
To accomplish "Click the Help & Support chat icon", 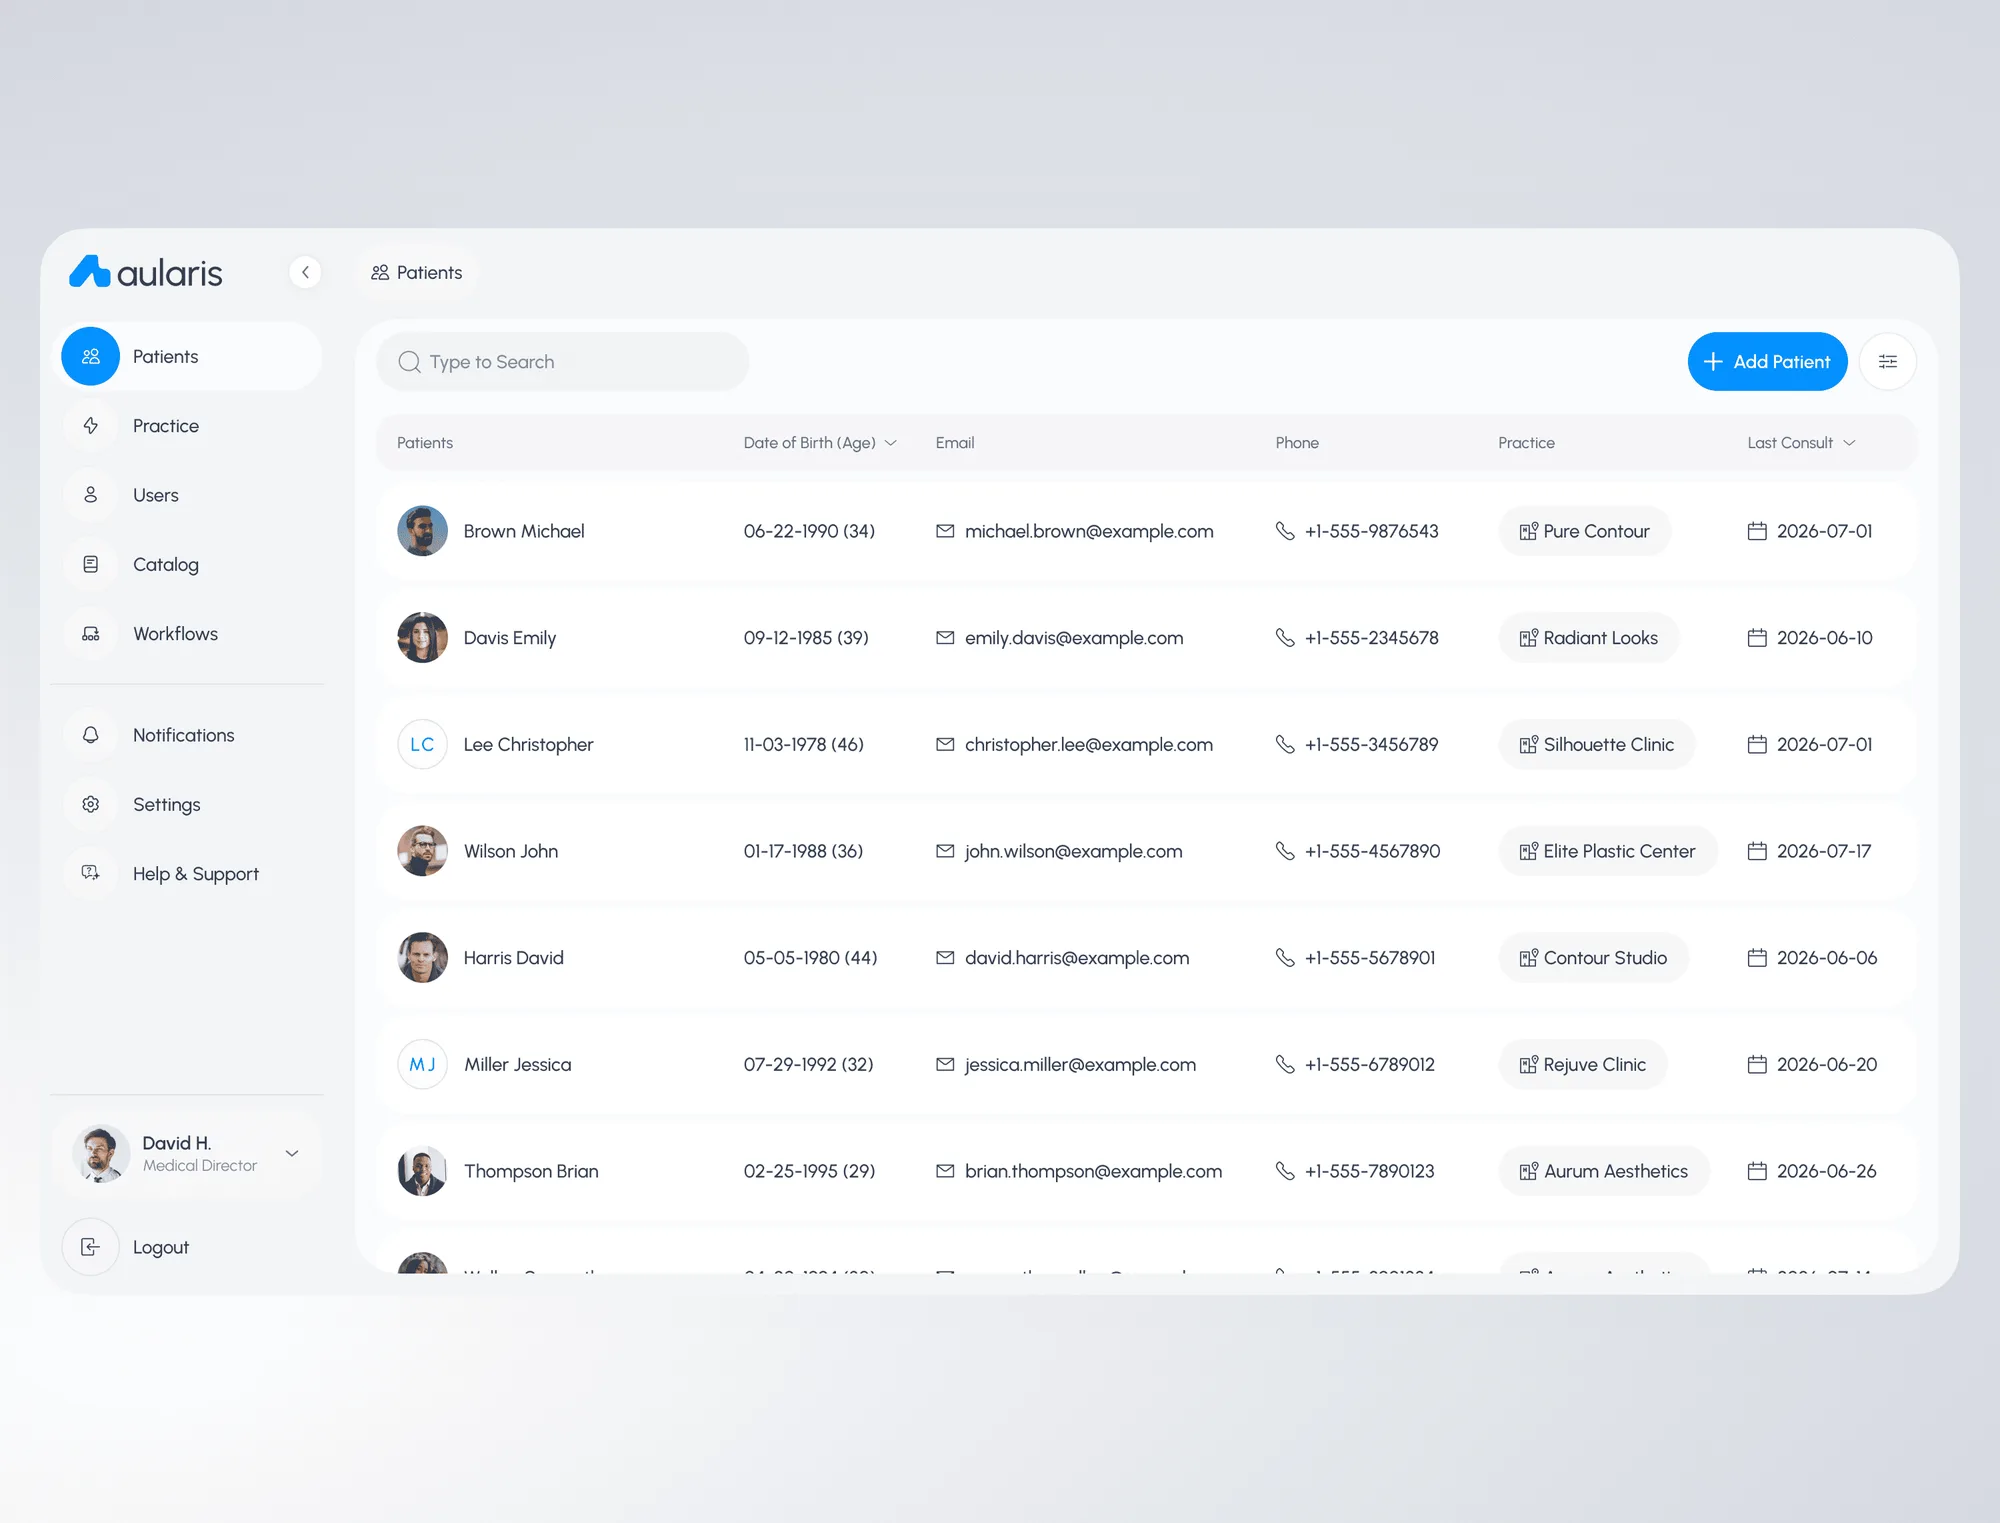I will (x=91, y=873).
